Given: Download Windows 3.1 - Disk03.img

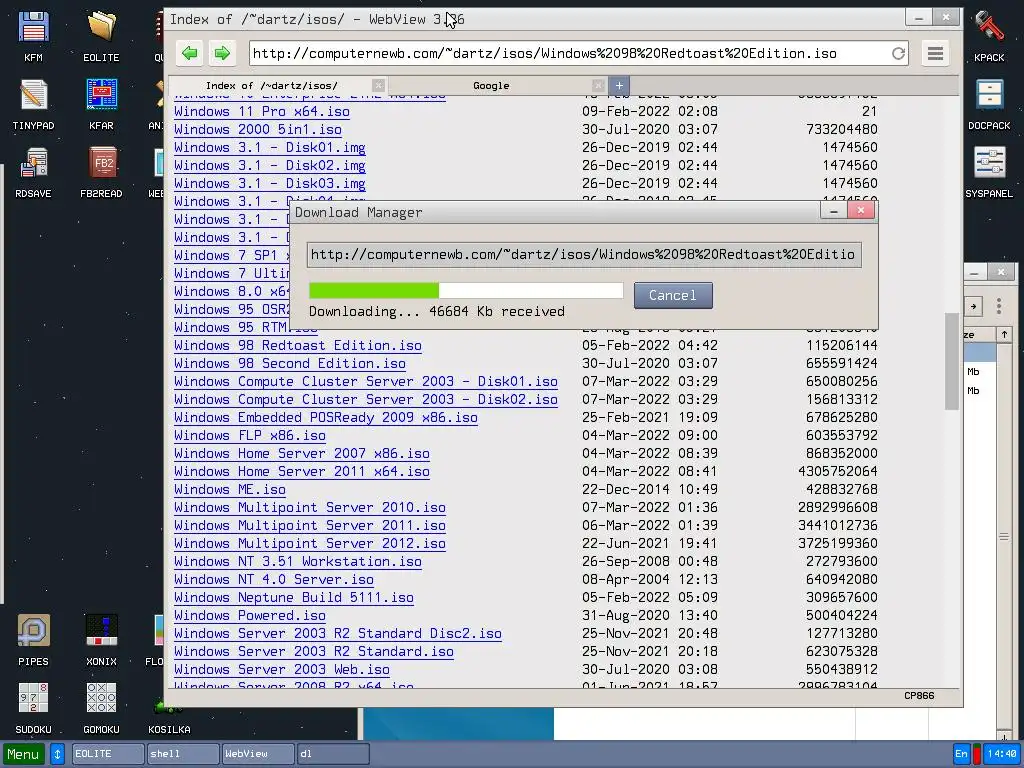Looking at the screenshot, I should [269, 184].
